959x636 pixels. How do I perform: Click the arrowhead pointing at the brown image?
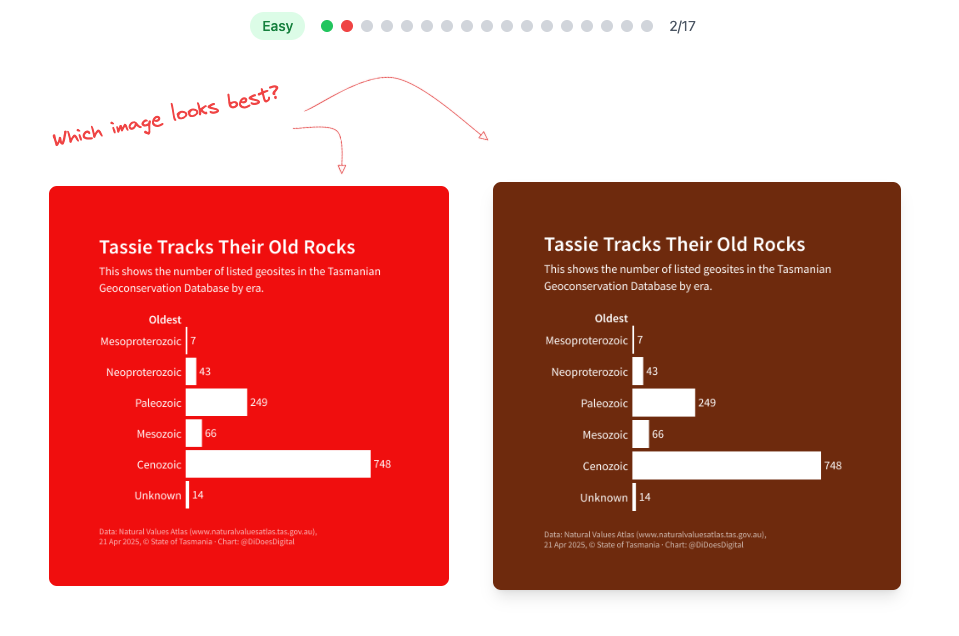pos(484,136)
